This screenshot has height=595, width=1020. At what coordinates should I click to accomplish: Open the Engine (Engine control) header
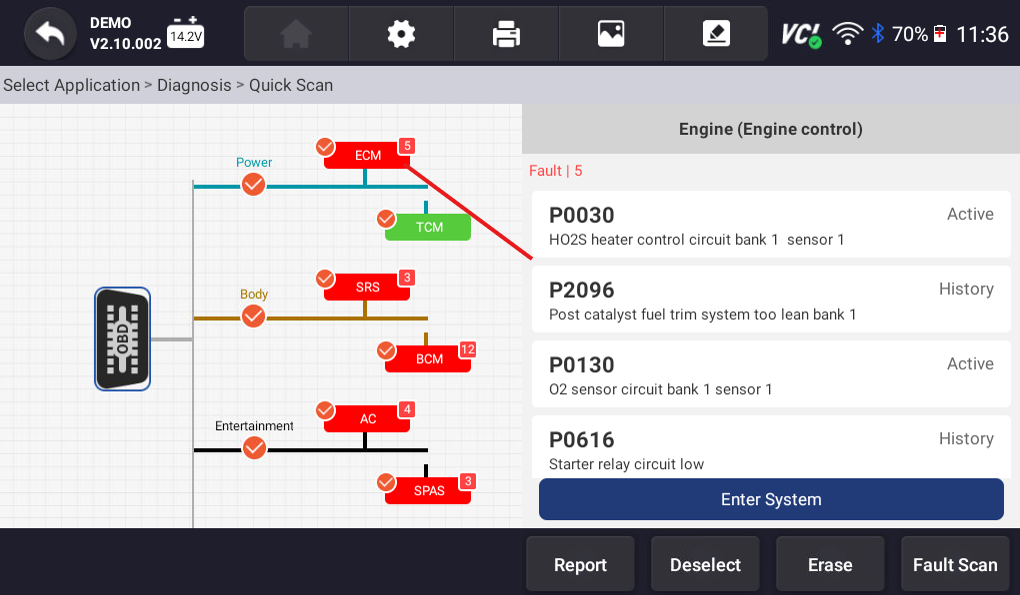point(770,128)
